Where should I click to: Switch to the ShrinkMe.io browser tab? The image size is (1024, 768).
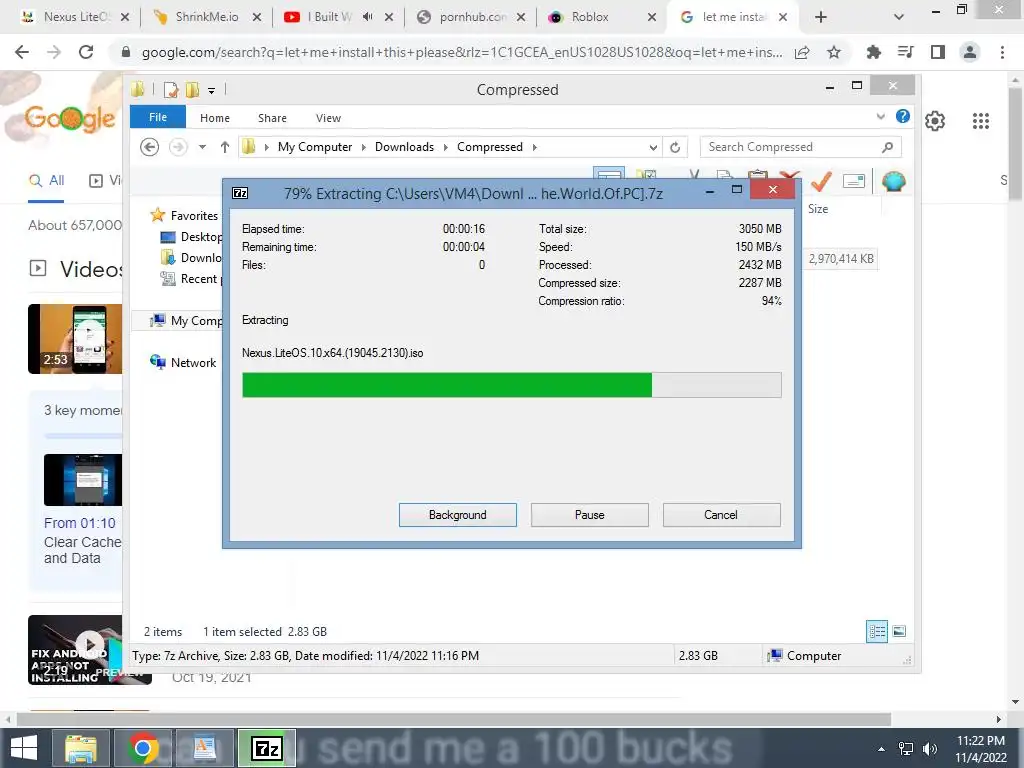point(205,17)
